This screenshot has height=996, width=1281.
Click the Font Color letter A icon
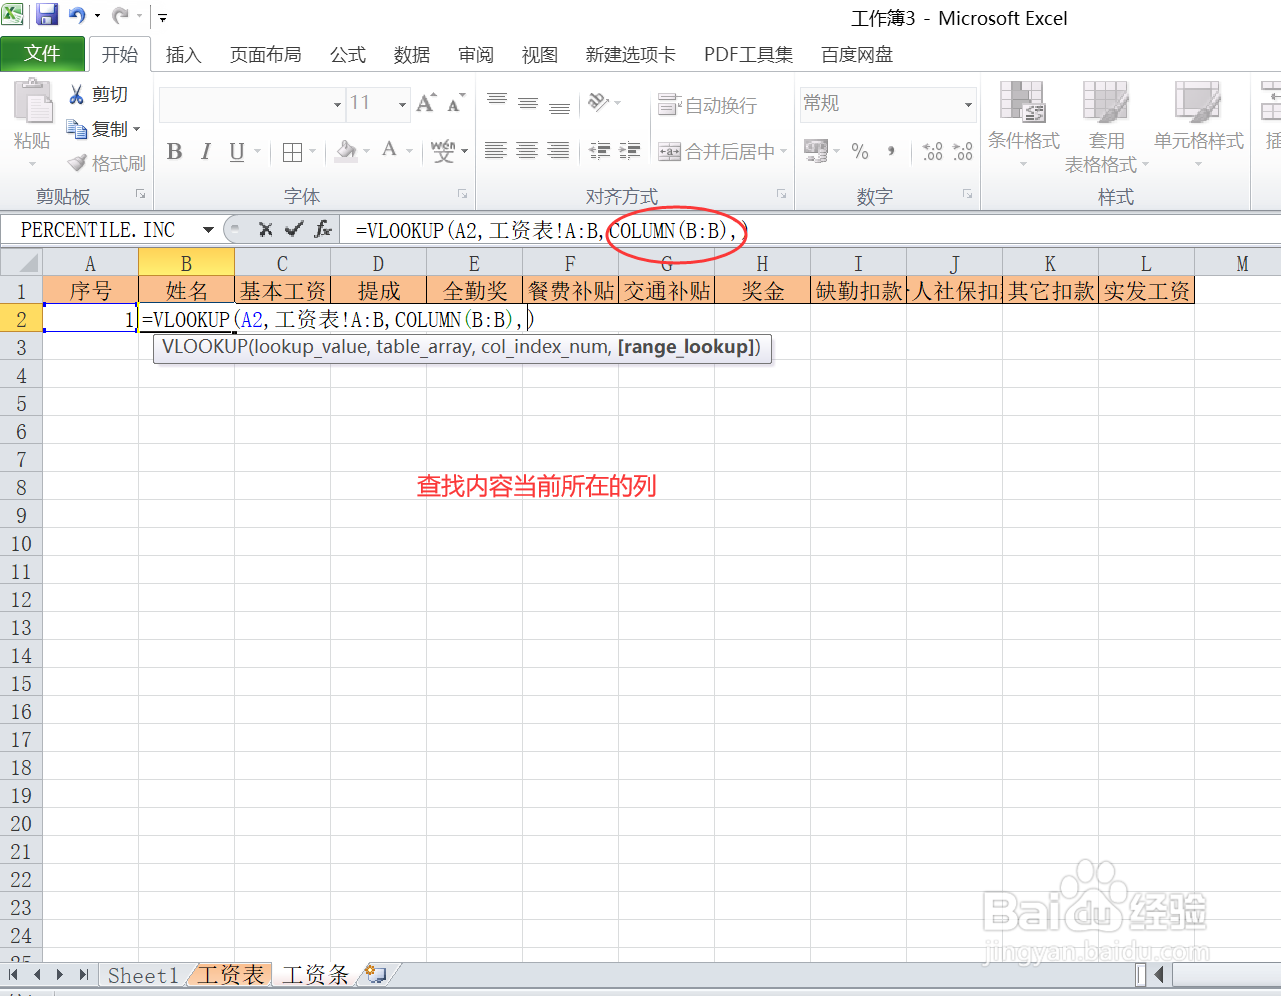[389, 151]
